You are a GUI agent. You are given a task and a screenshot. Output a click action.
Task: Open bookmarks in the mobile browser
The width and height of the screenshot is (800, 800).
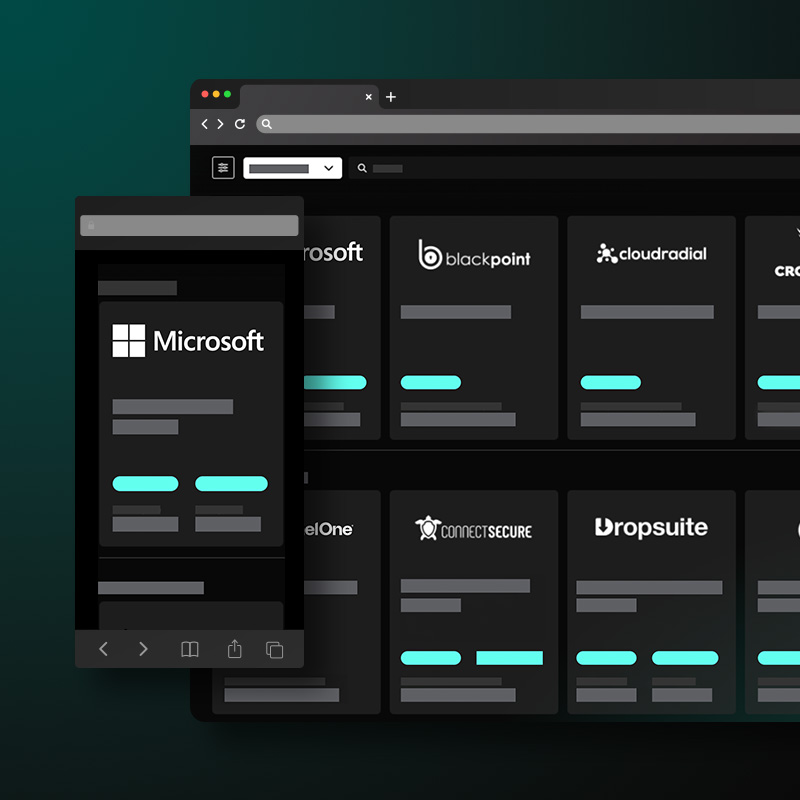click(190, 649)
